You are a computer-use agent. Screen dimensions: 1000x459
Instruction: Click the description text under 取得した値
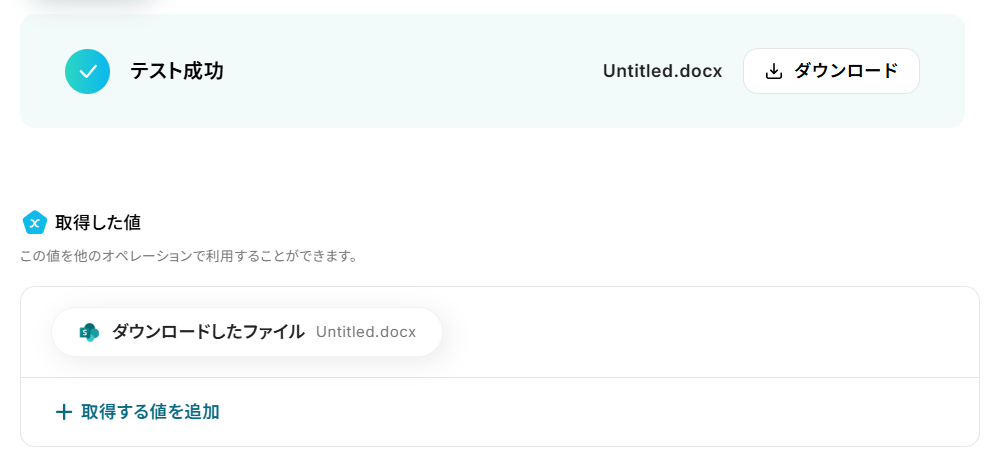coord(188,256)
